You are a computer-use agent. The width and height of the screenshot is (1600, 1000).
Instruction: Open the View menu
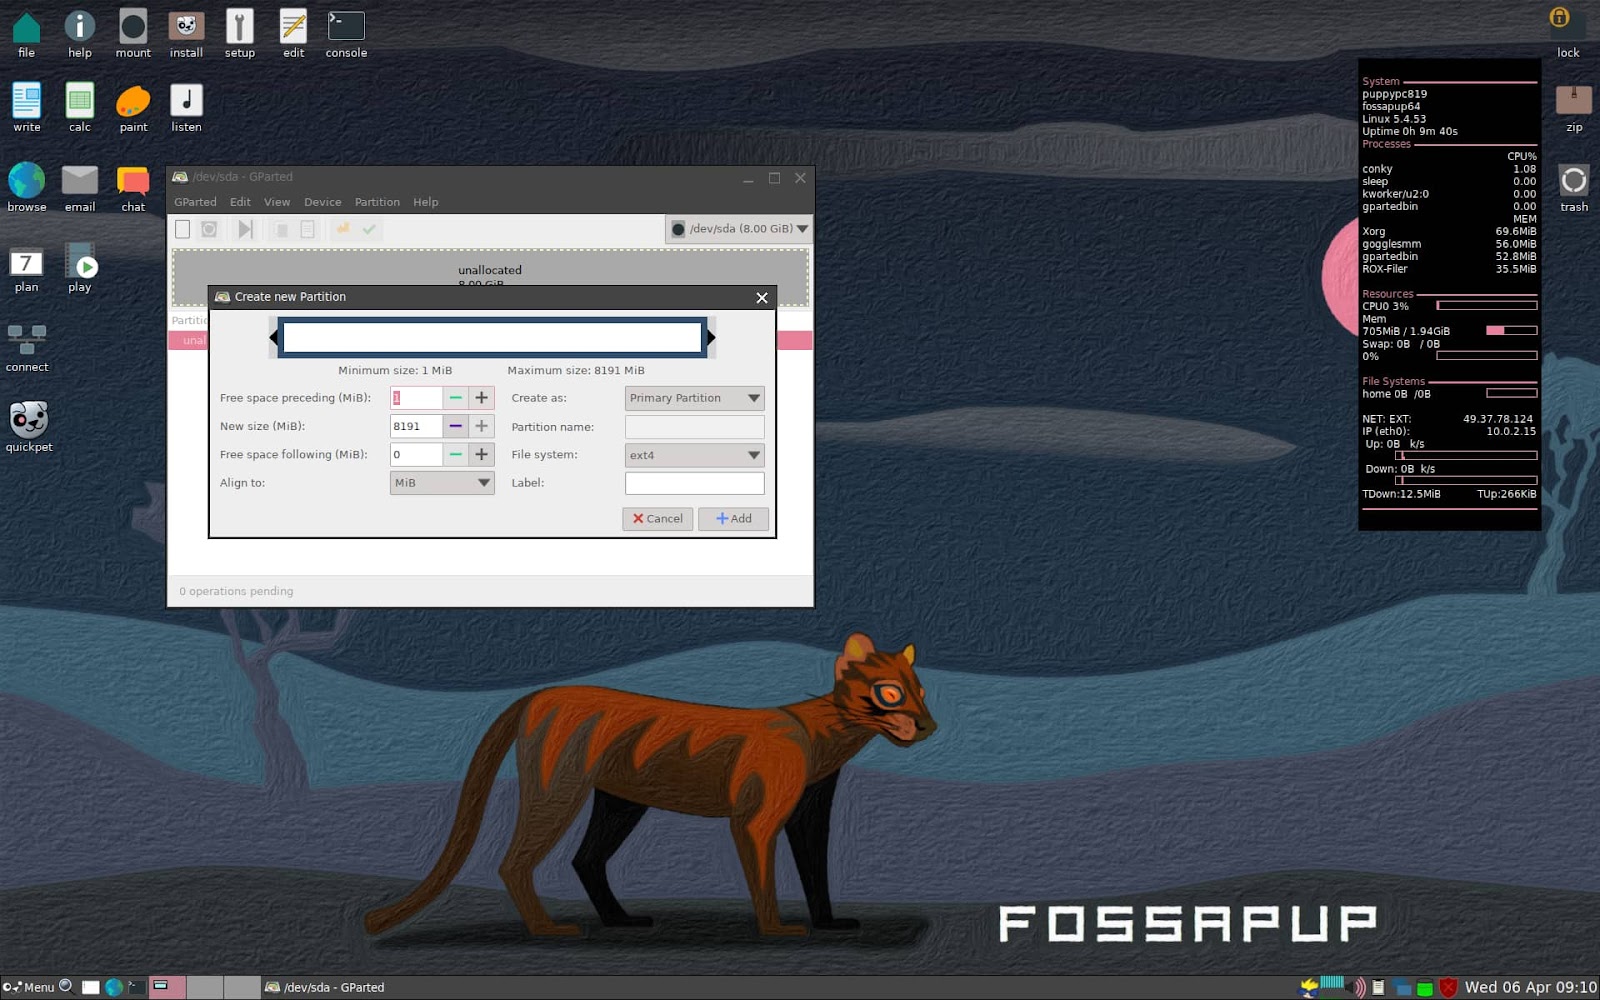277,202
